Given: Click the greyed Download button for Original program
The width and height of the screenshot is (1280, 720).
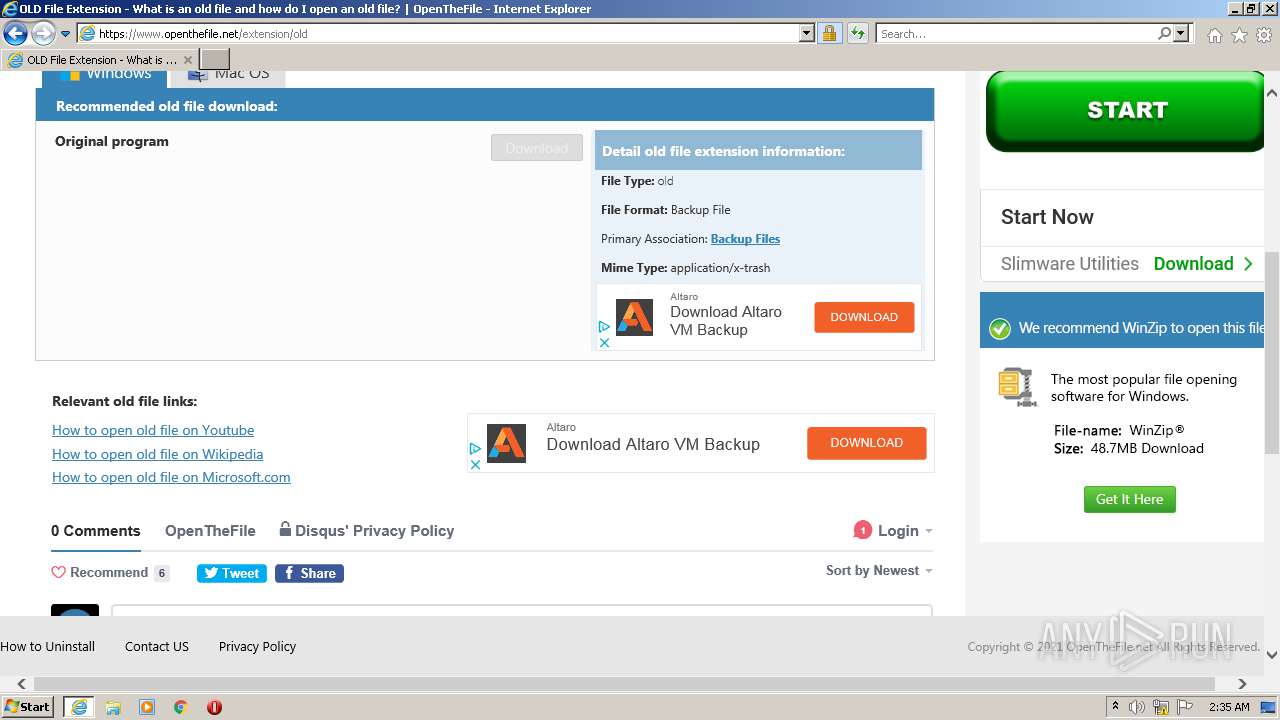Looking at the screenshot, I should pyautogui.click(x=537, y=148).
